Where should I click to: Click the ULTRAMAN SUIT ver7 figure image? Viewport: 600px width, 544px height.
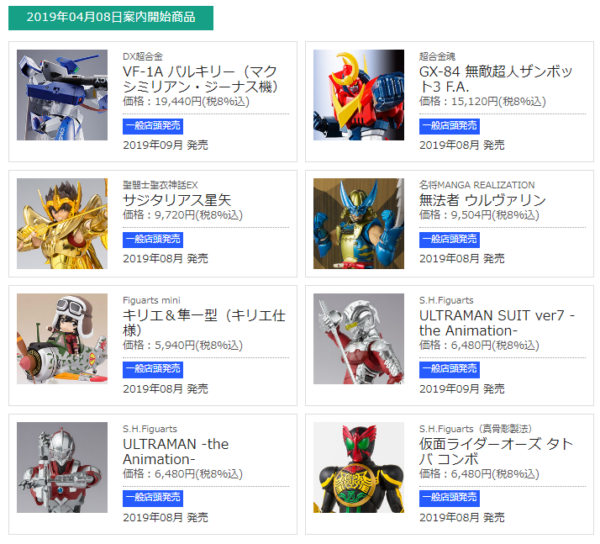[x=359, y=339]
